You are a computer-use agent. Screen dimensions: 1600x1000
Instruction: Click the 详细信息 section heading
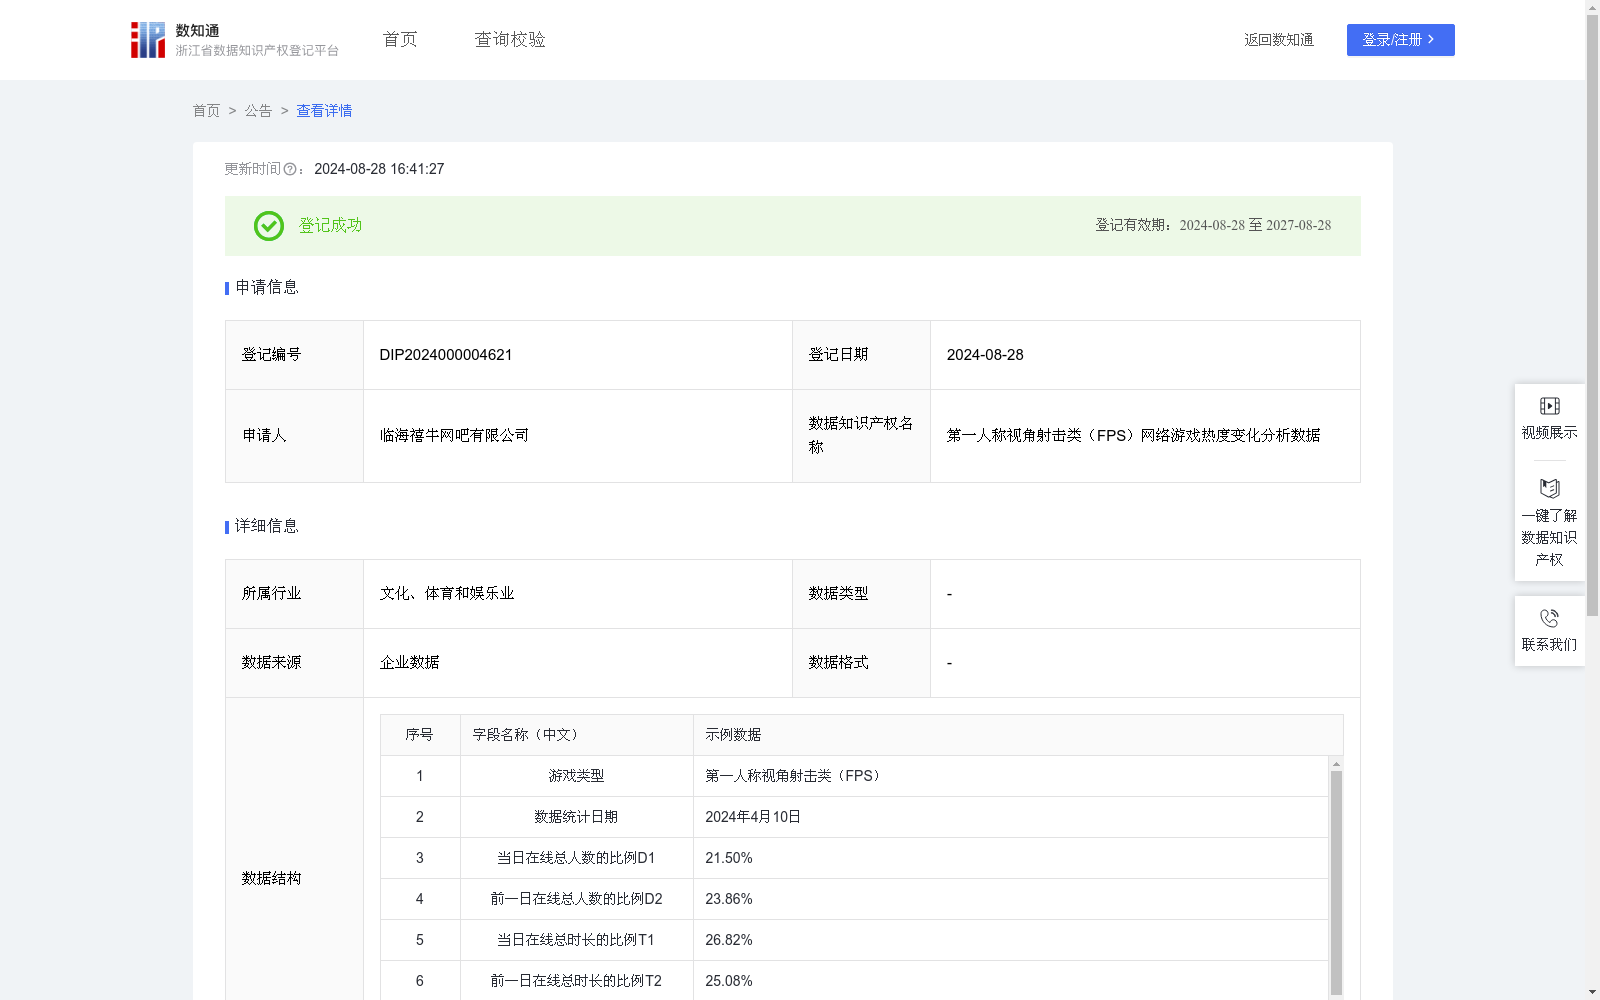pos(267,527)
